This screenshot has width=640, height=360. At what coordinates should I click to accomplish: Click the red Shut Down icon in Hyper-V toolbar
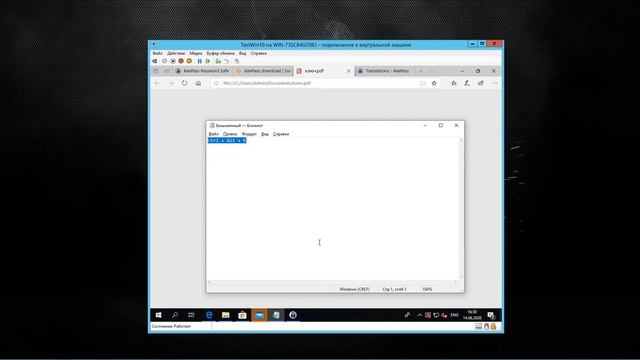click(181, 61)
